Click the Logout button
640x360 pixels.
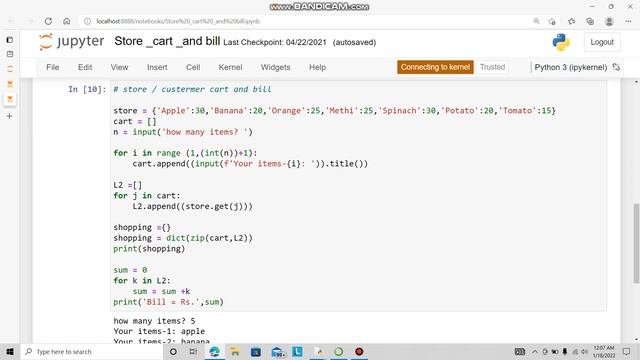pos(602,42)
